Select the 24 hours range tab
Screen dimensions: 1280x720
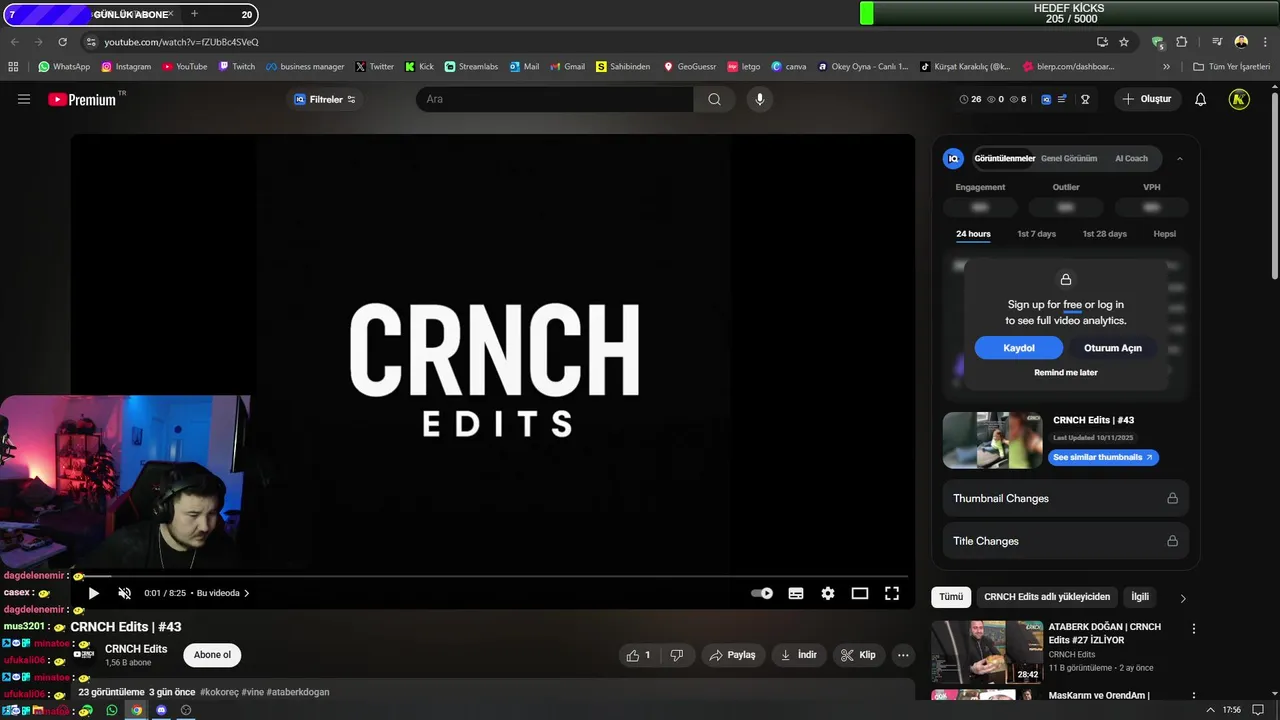coord(973,234)
